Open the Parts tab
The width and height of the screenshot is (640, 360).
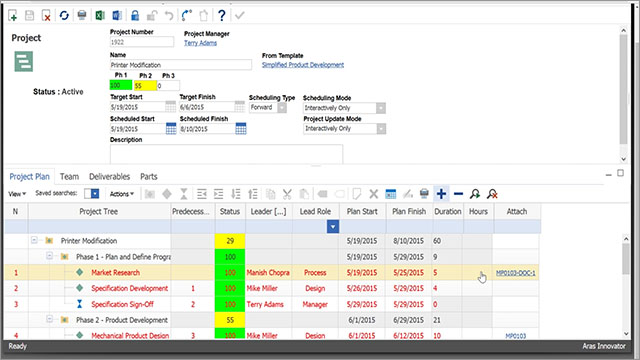point(149,177)
